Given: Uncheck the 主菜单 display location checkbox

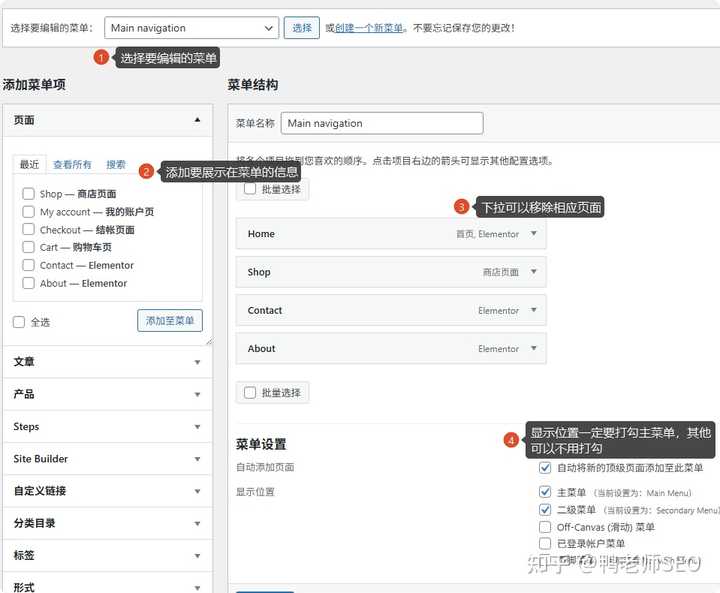Looking at the screenshot, I should (545, 492).
